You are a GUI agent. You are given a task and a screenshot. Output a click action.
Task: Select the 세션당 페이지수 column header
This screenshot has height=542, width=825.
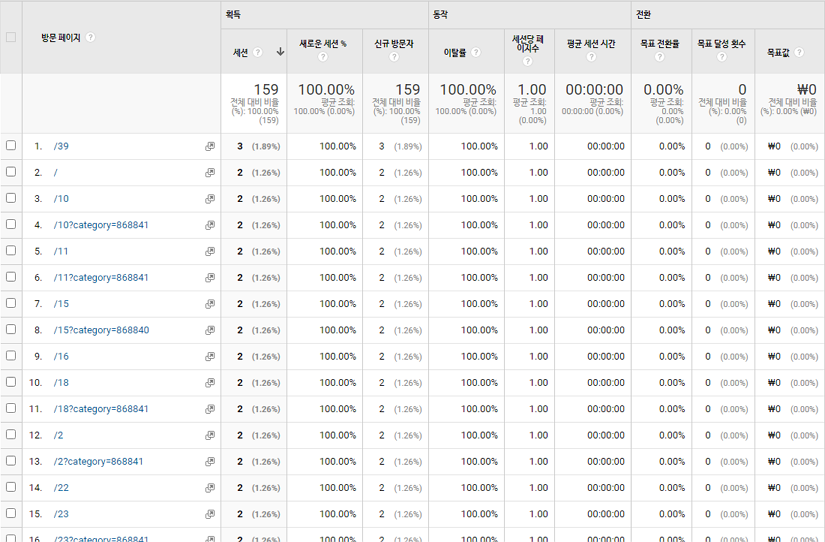(527, 44)
